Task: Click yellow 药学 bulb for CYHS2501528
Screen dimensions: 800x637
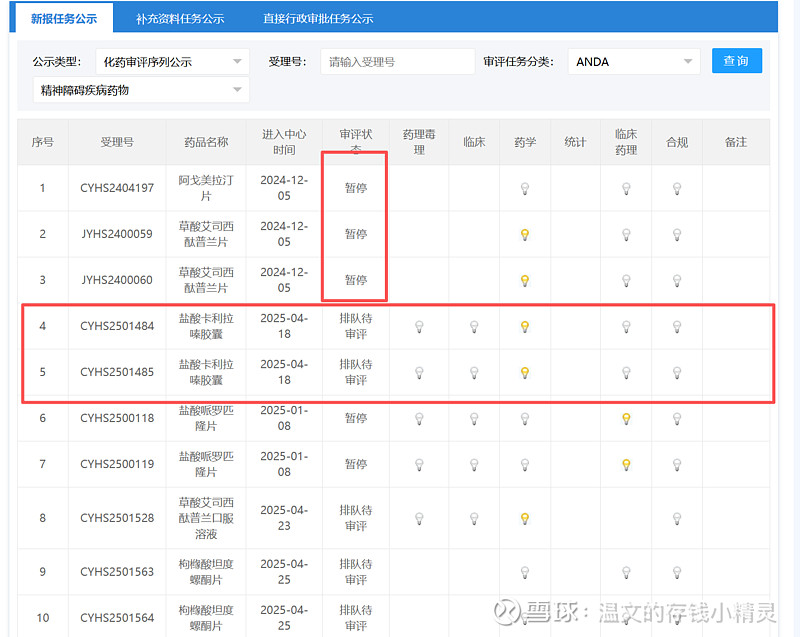Action: (525, 518)
